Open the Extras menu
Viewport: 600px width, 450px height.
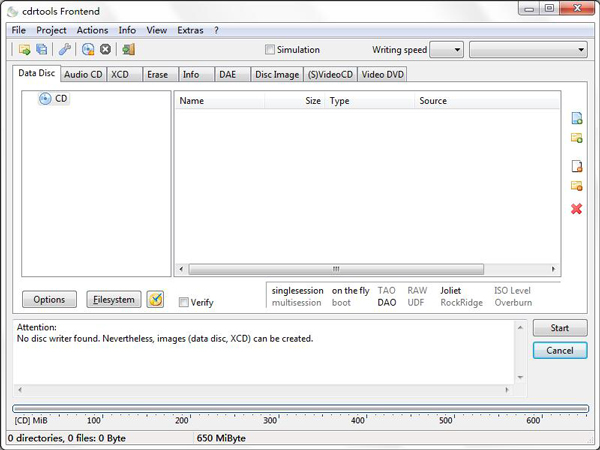190,30
